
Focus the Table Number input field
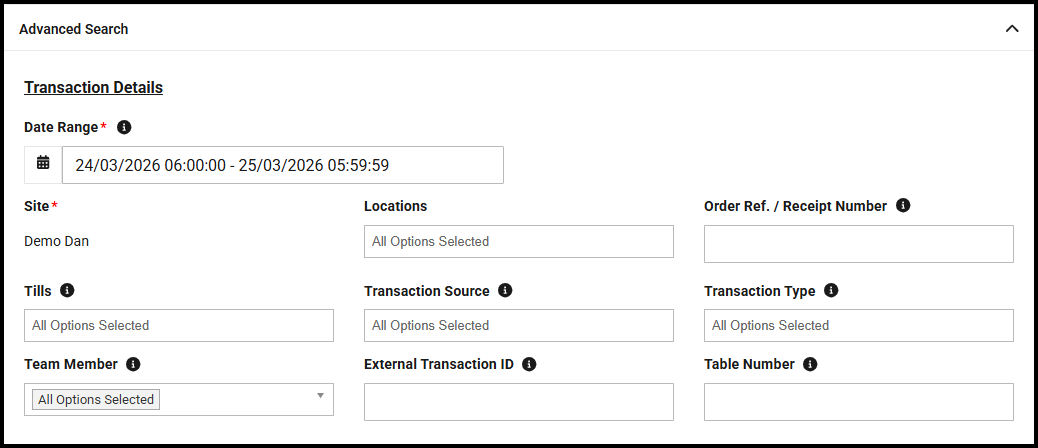pyautogui.click(x=858, y=401)
